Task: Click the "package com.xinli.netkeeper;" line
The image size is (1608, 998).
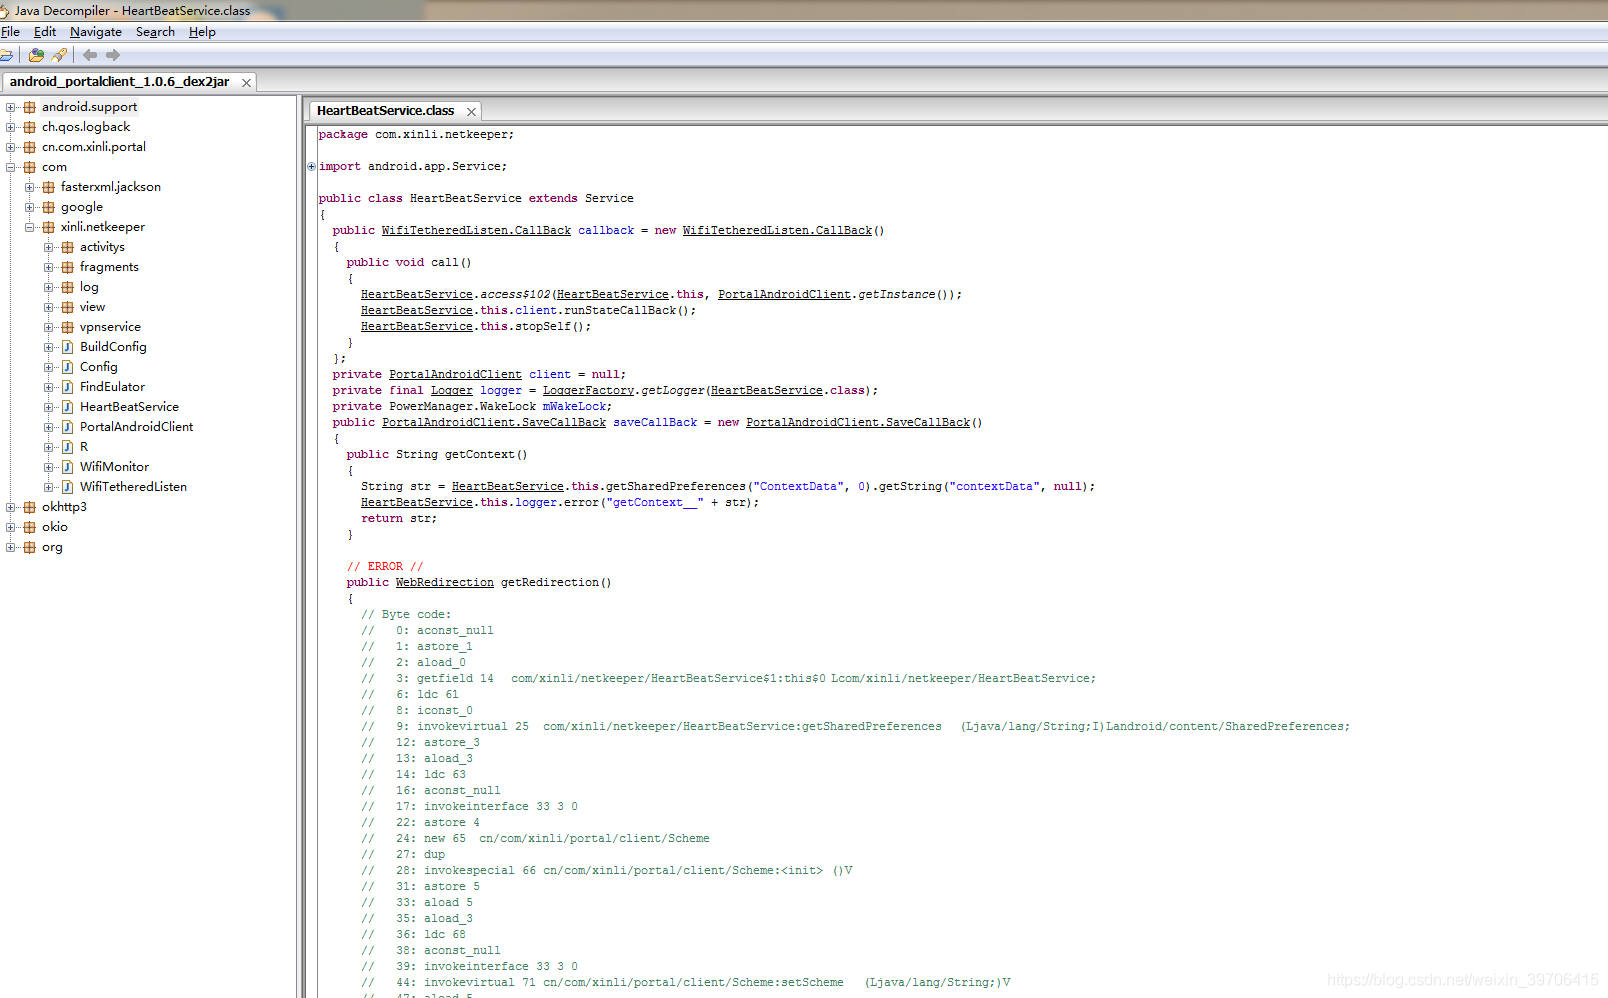Action: click(416, 135)
